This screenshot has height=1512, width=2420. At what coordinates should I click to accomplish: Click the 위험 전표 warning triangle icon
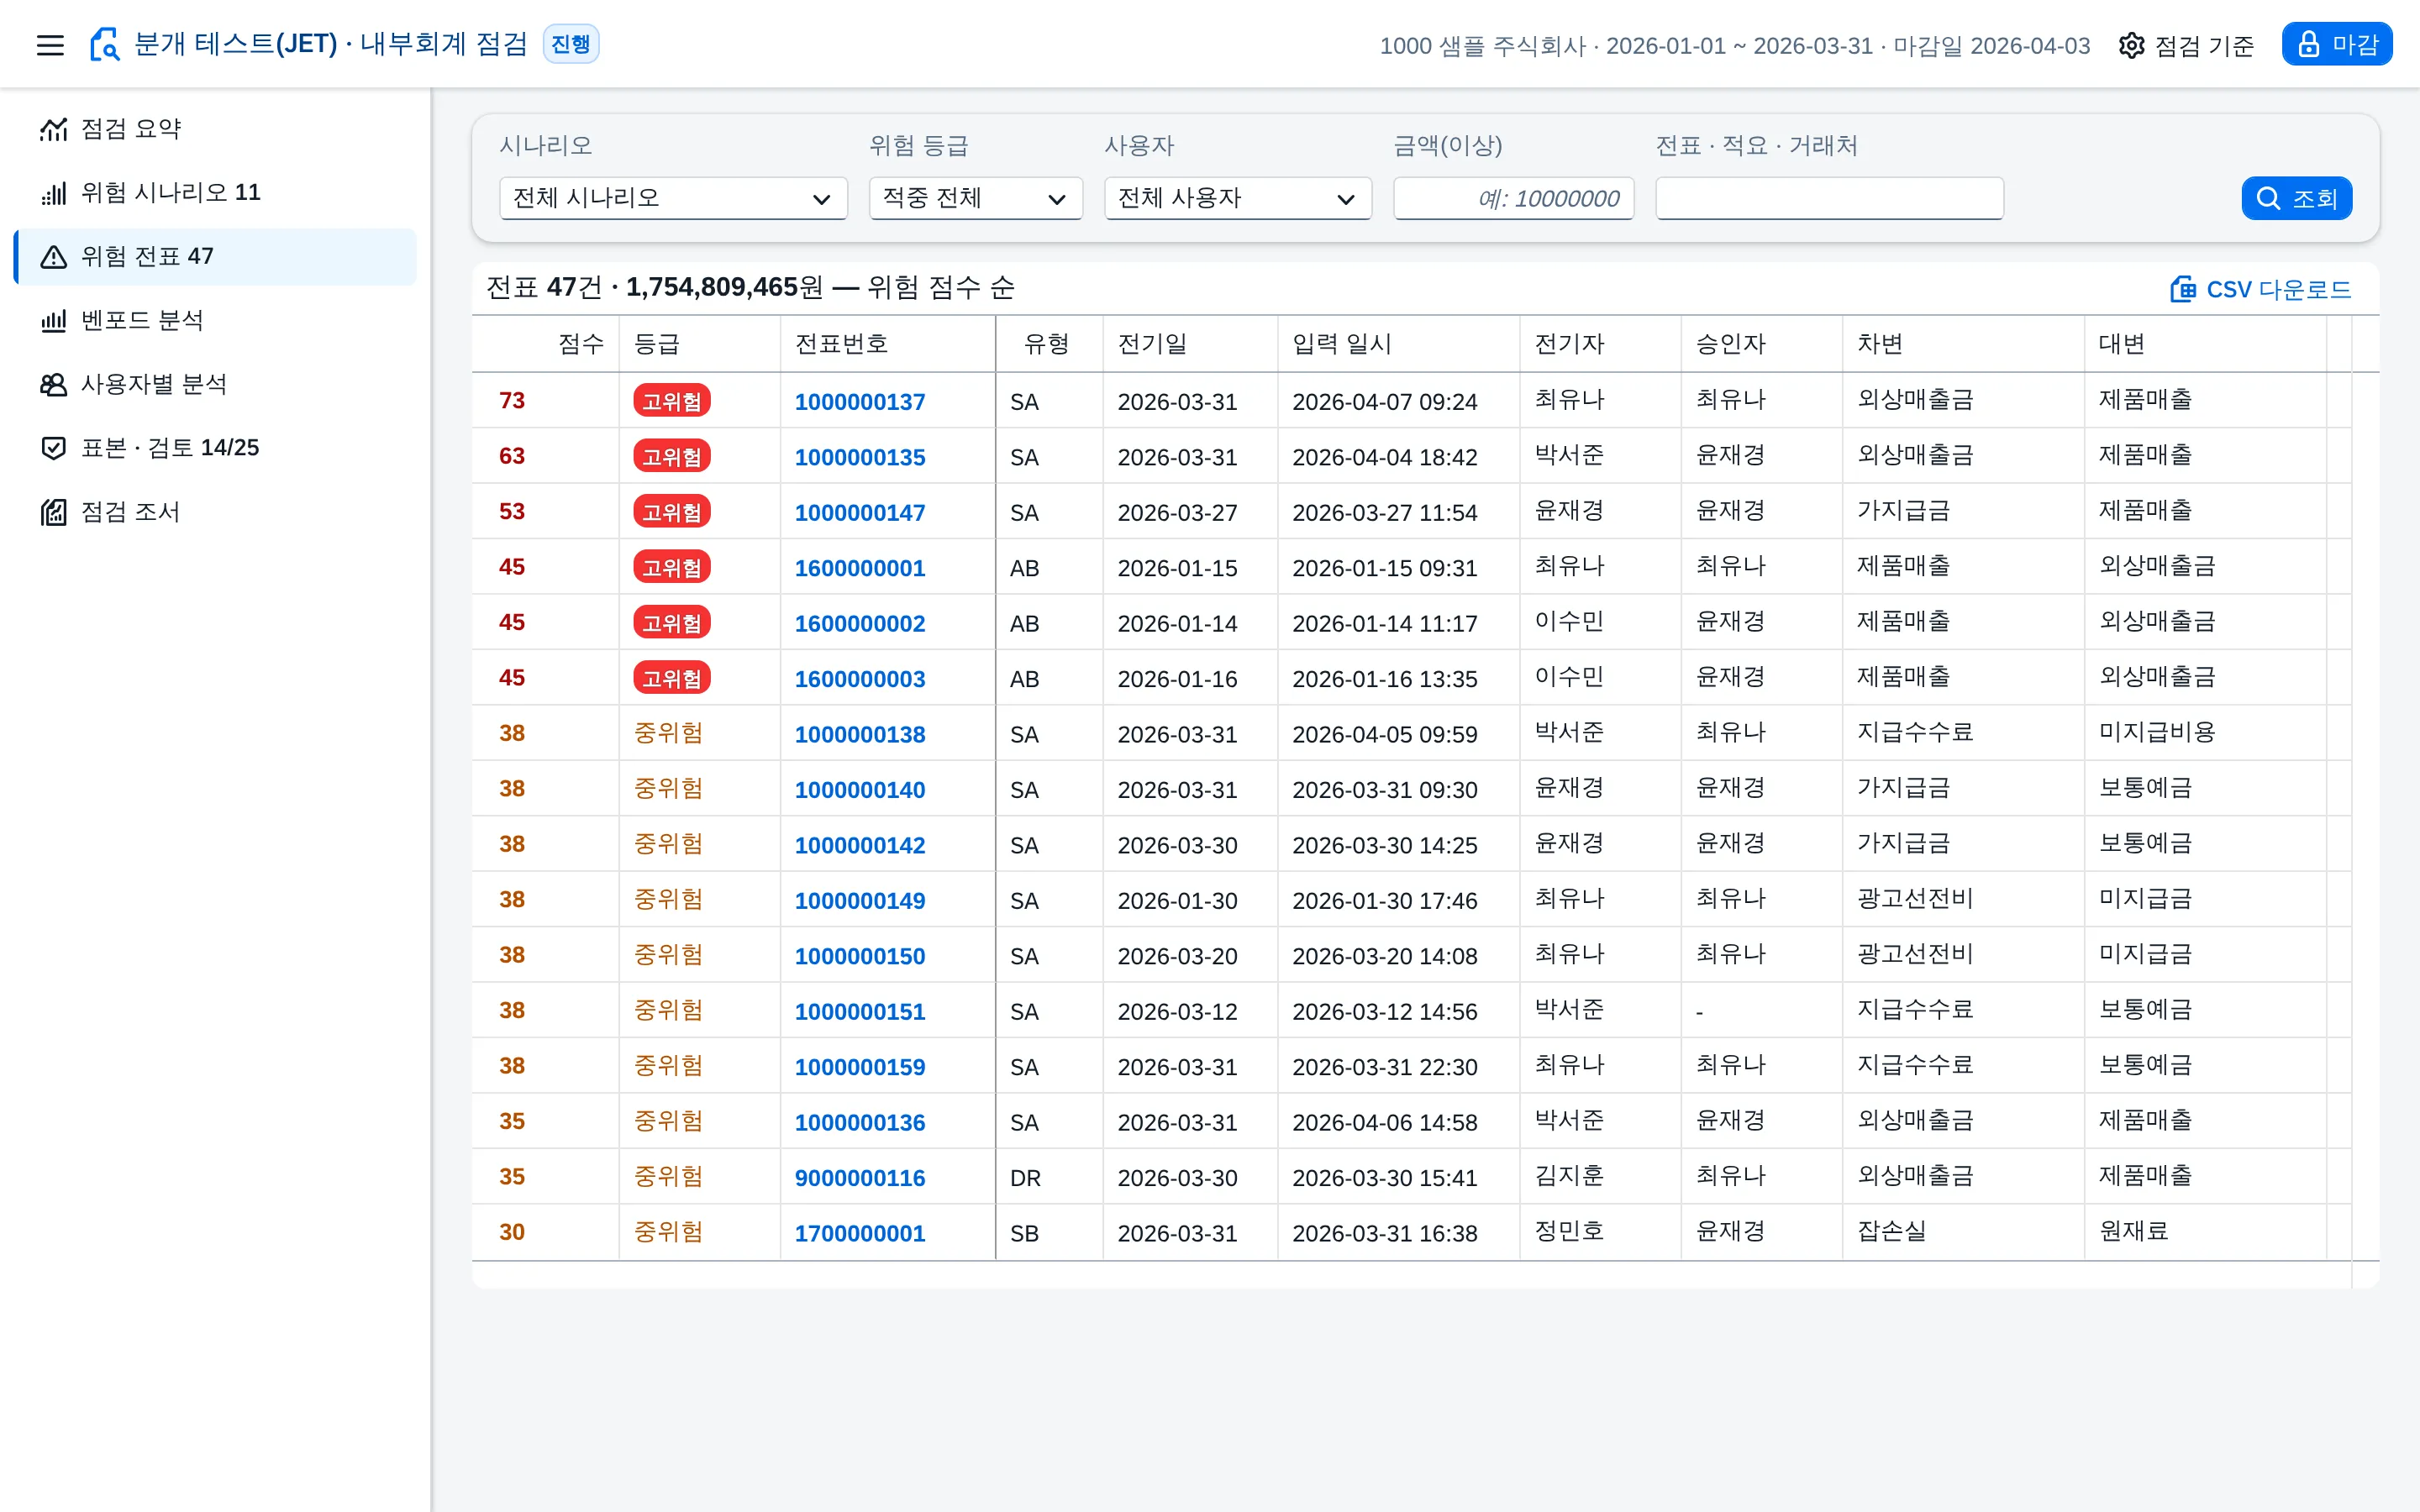[54, 257]
